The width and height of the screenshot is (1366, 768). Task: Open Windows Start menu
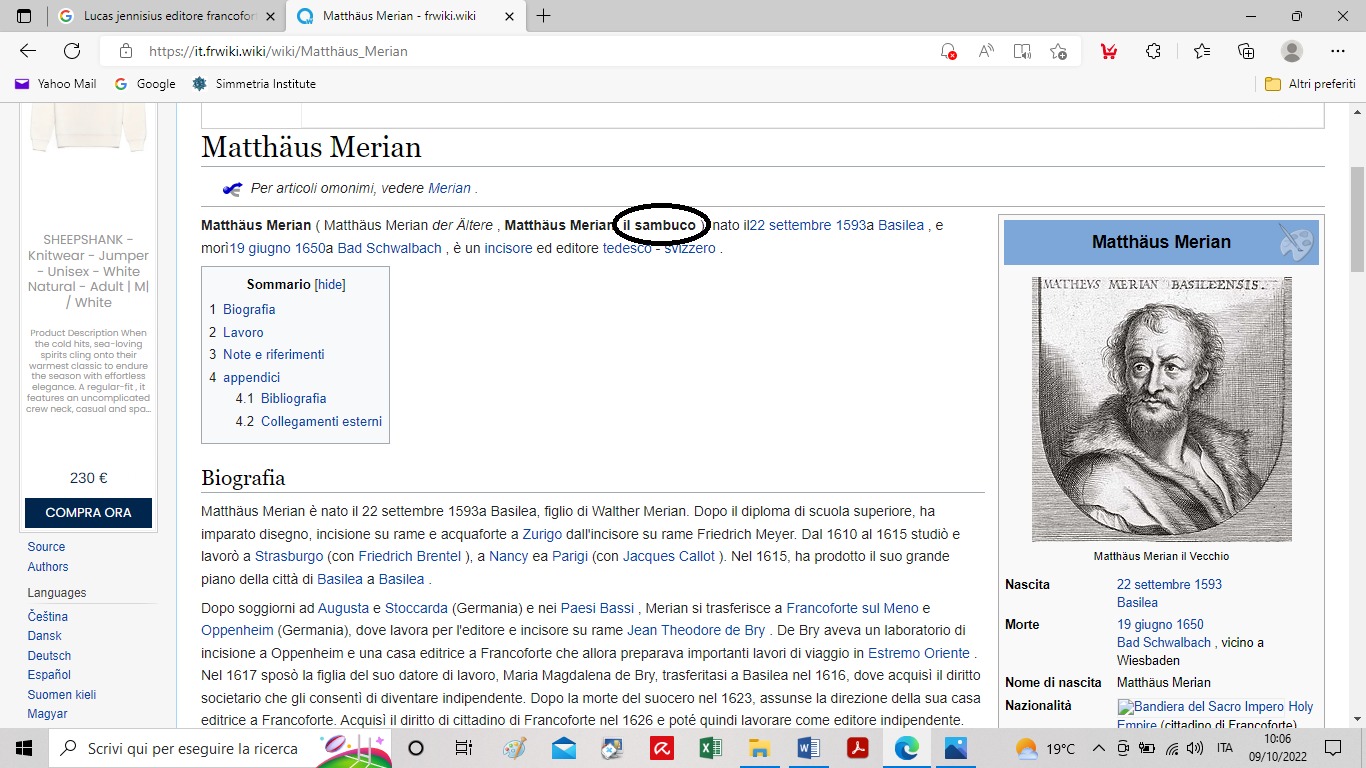click(x=24, y=748)
